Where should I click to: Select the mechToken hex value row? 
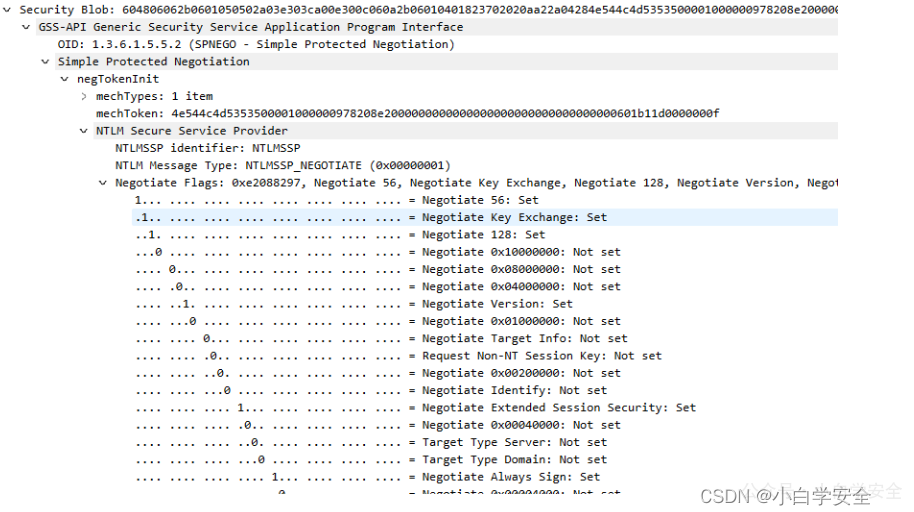407,114
